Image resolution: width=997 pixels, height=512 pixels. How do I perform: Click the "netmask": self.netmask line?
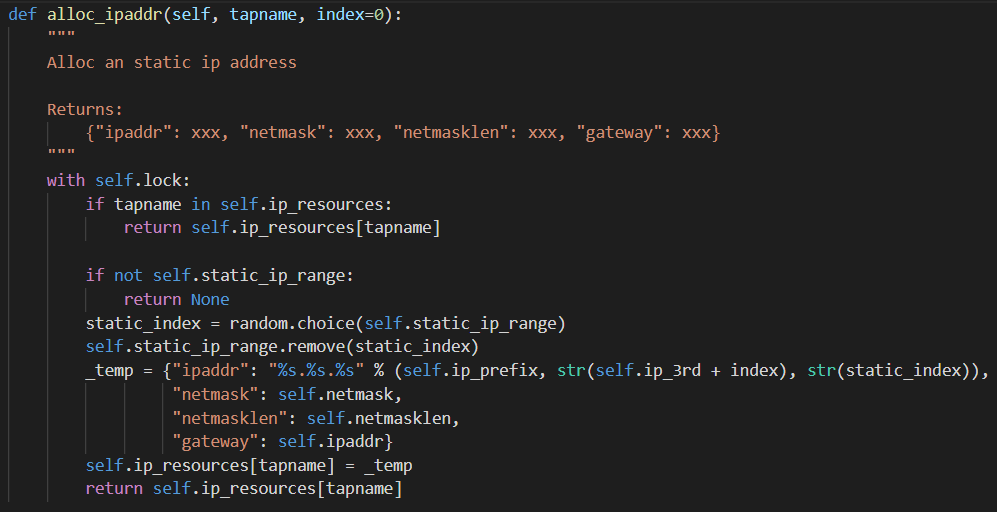point(287,395)
